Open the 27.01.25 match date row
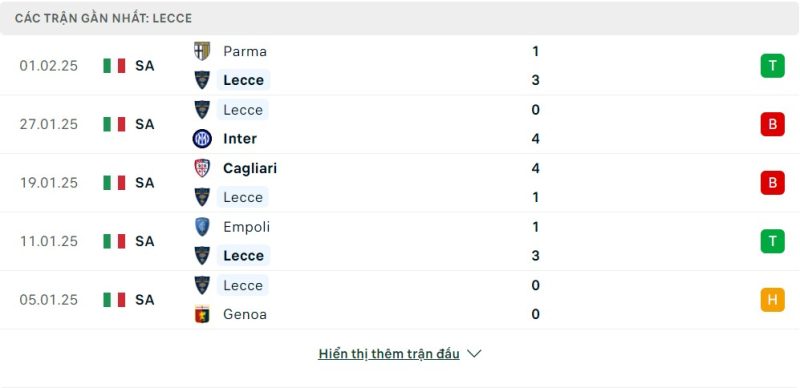Screen dimensions: 800x388 click(400, 124)
